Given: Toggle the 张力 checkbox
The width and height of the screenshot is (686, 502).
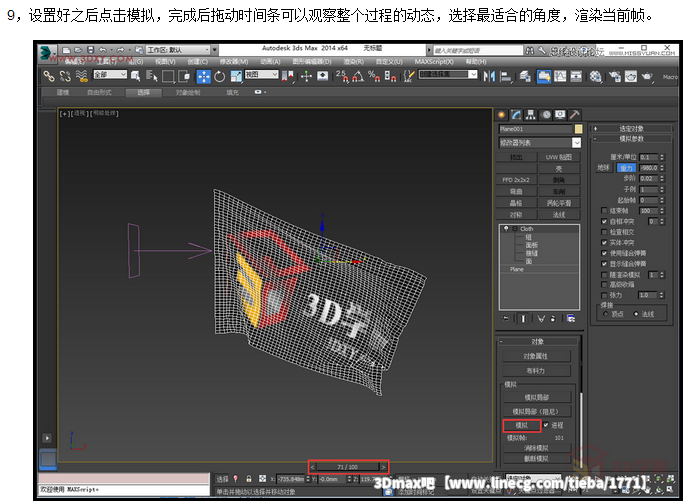Looking at the screenshot, I should click(604, 295).
